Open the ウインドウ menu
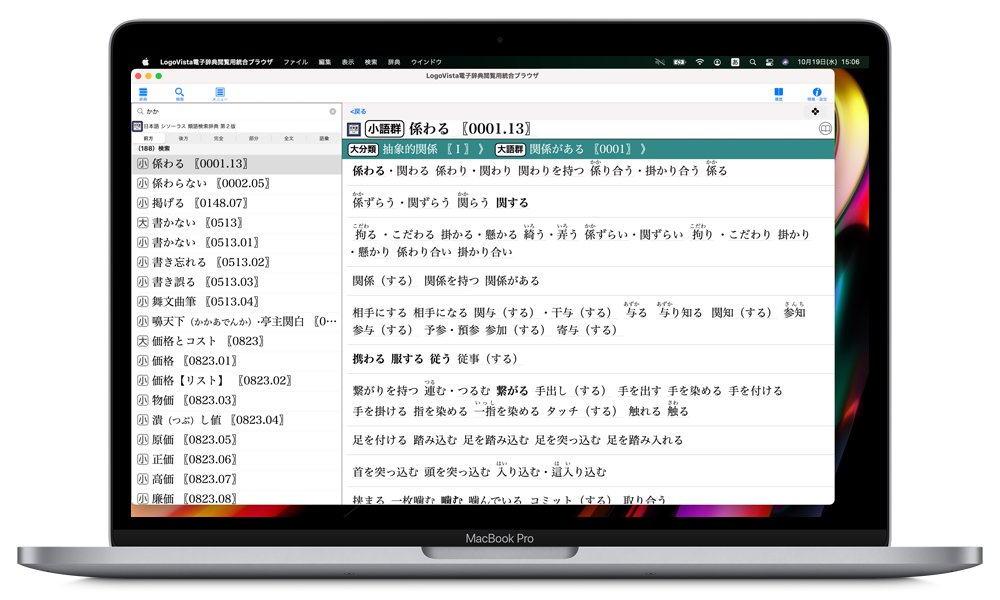Screen dimensions: 1000x600 pyautogui.click(x=426, y=62)
